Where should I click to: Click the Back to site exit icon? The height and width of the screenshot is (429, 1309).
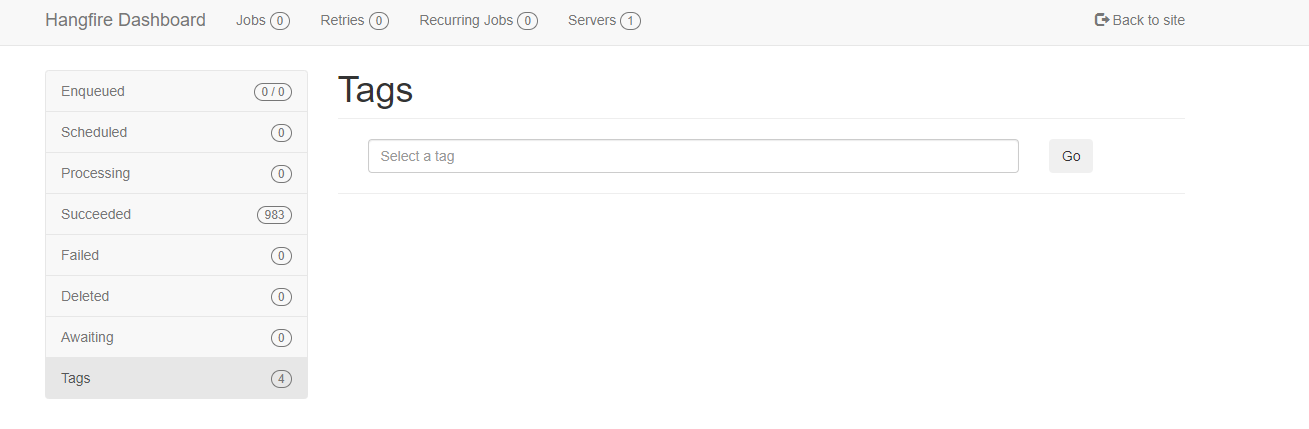point(1102,20)
